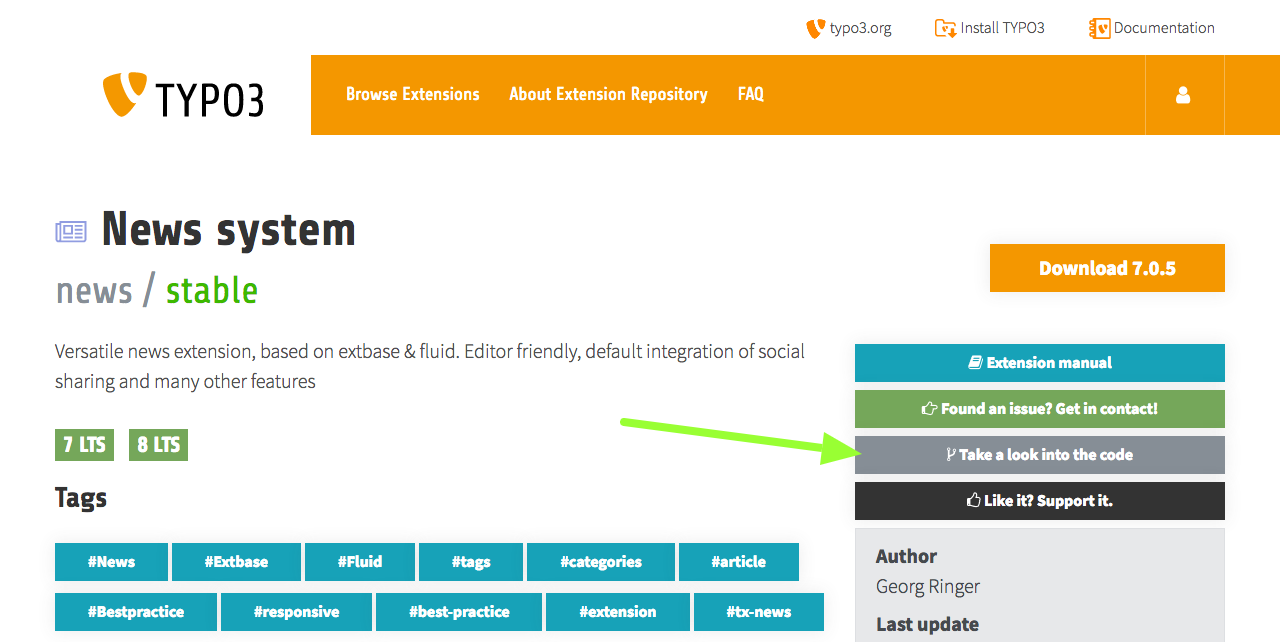
Task: Click the News system heading
Action: coord(229,230)
